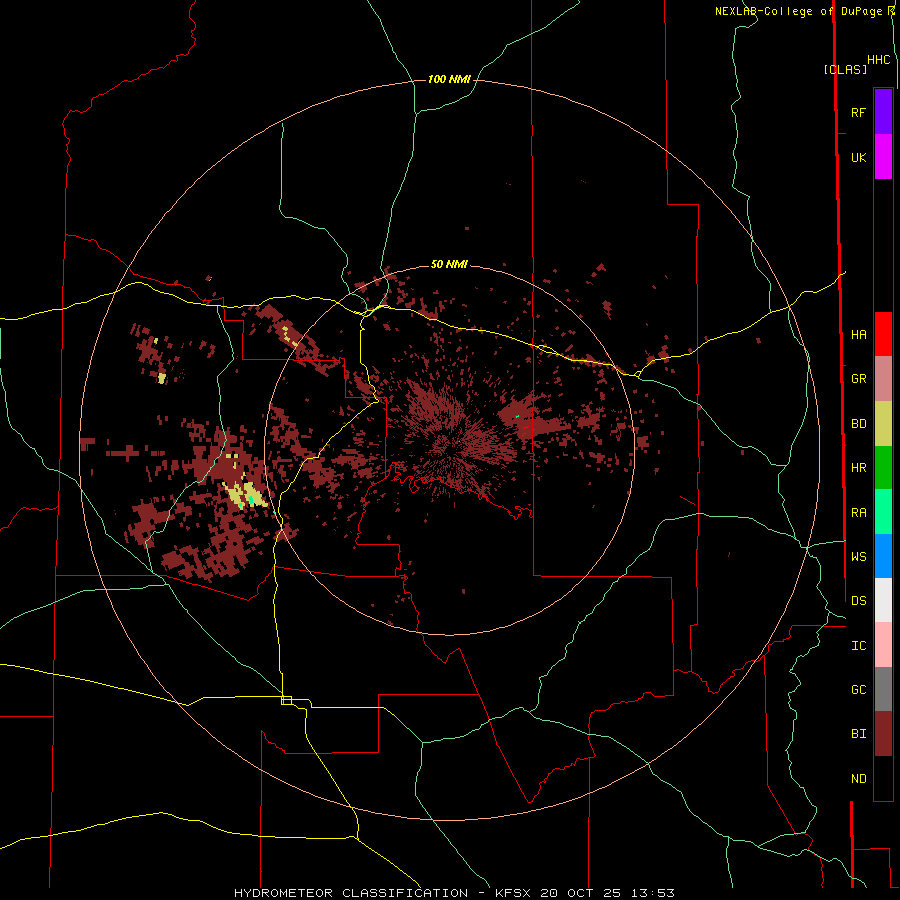This screenshot has height=900, width=900.
Task: Click the GC legend label
Action: [858, 690]
